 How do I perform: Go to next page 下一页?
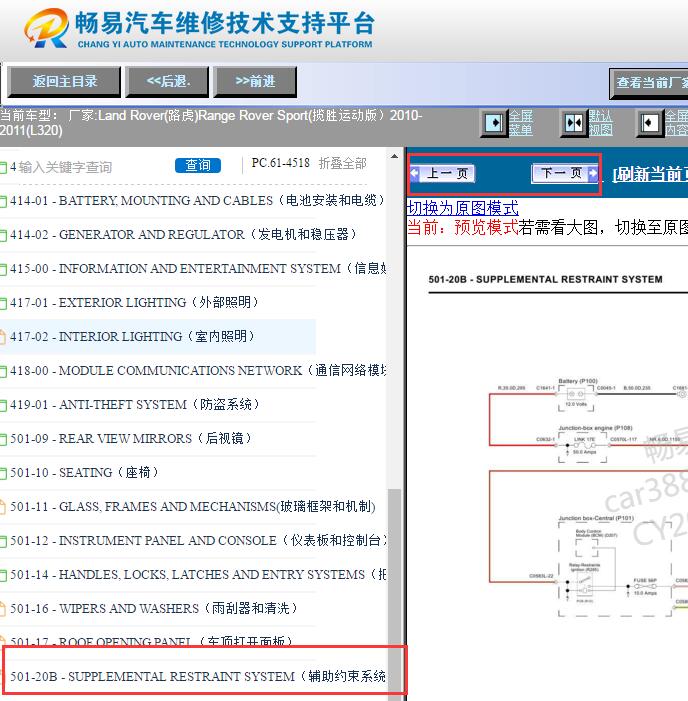(565, 173)
